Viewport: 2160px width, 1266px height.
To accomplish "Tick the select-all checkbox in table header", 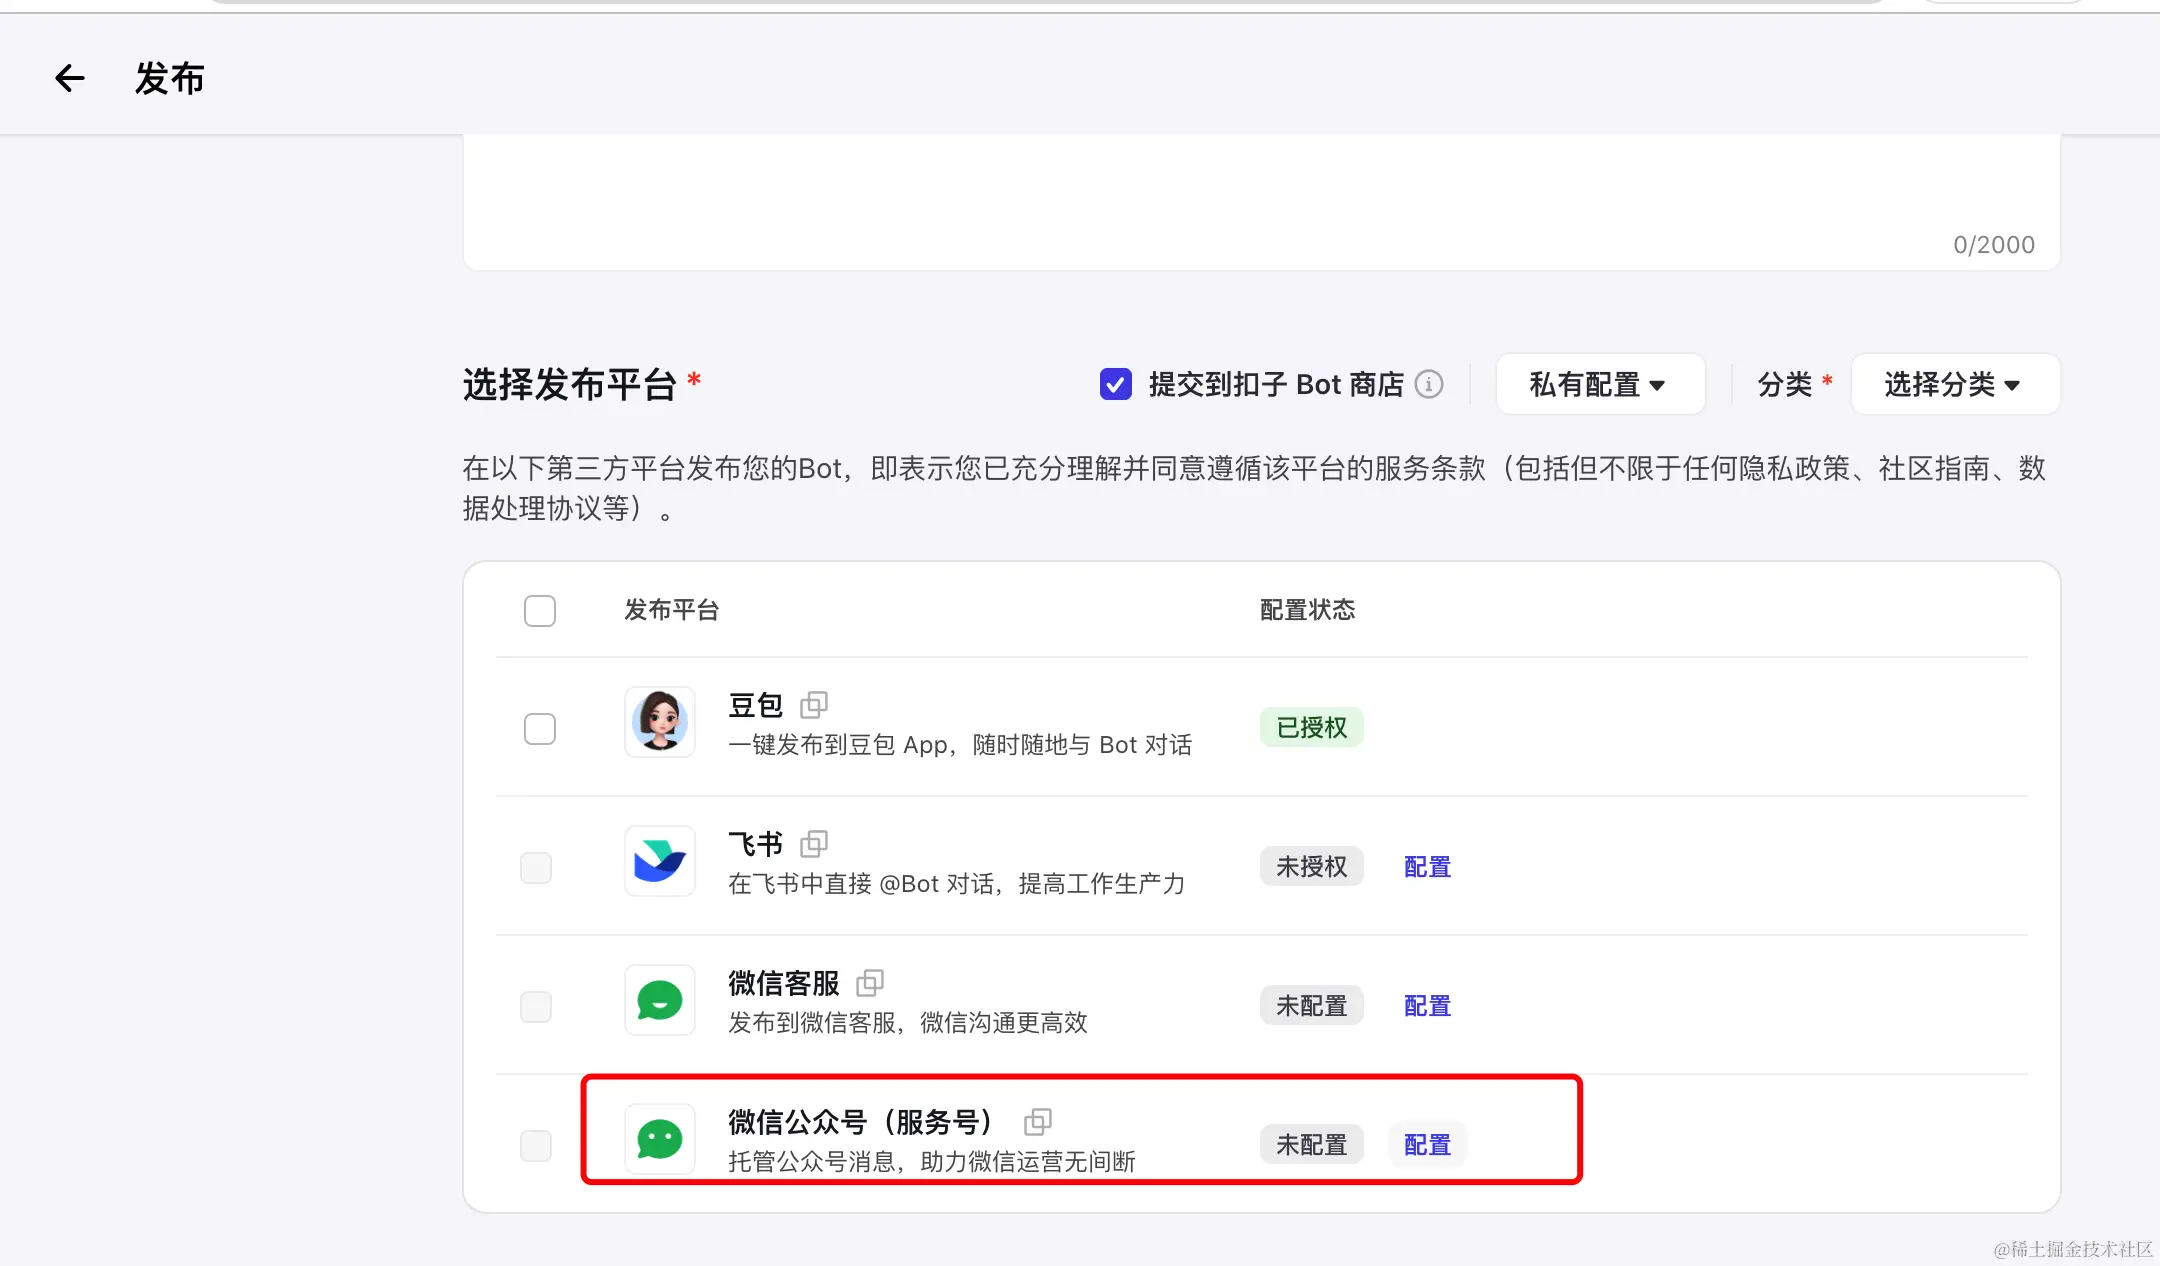I will [540, 611].
